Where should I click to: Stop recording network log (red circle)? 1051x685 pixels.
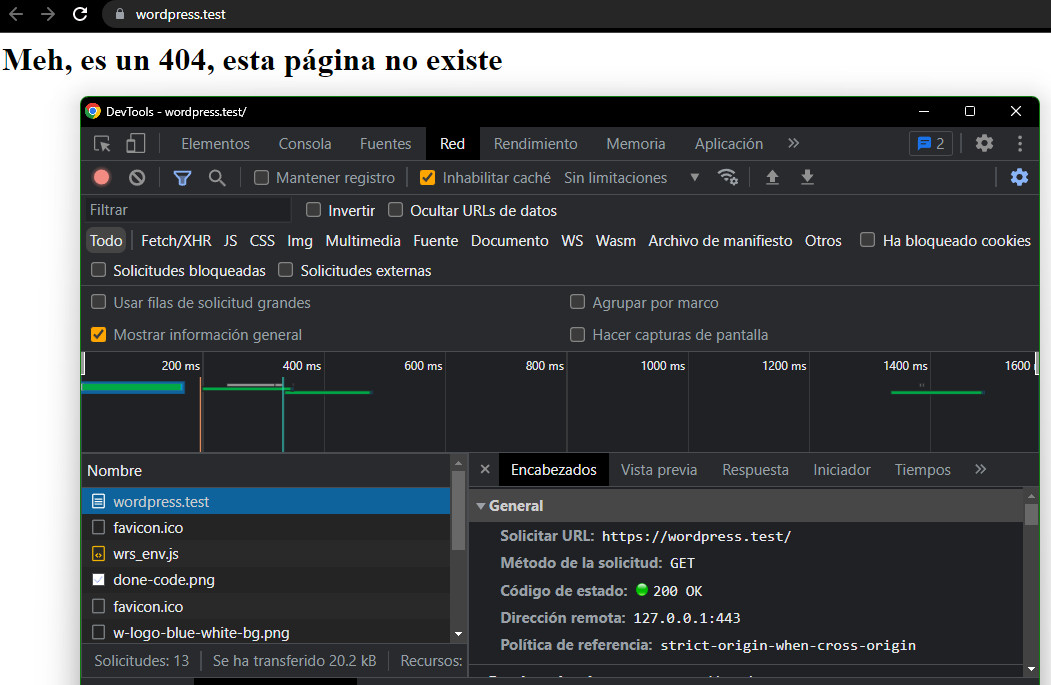click(99, 177)
